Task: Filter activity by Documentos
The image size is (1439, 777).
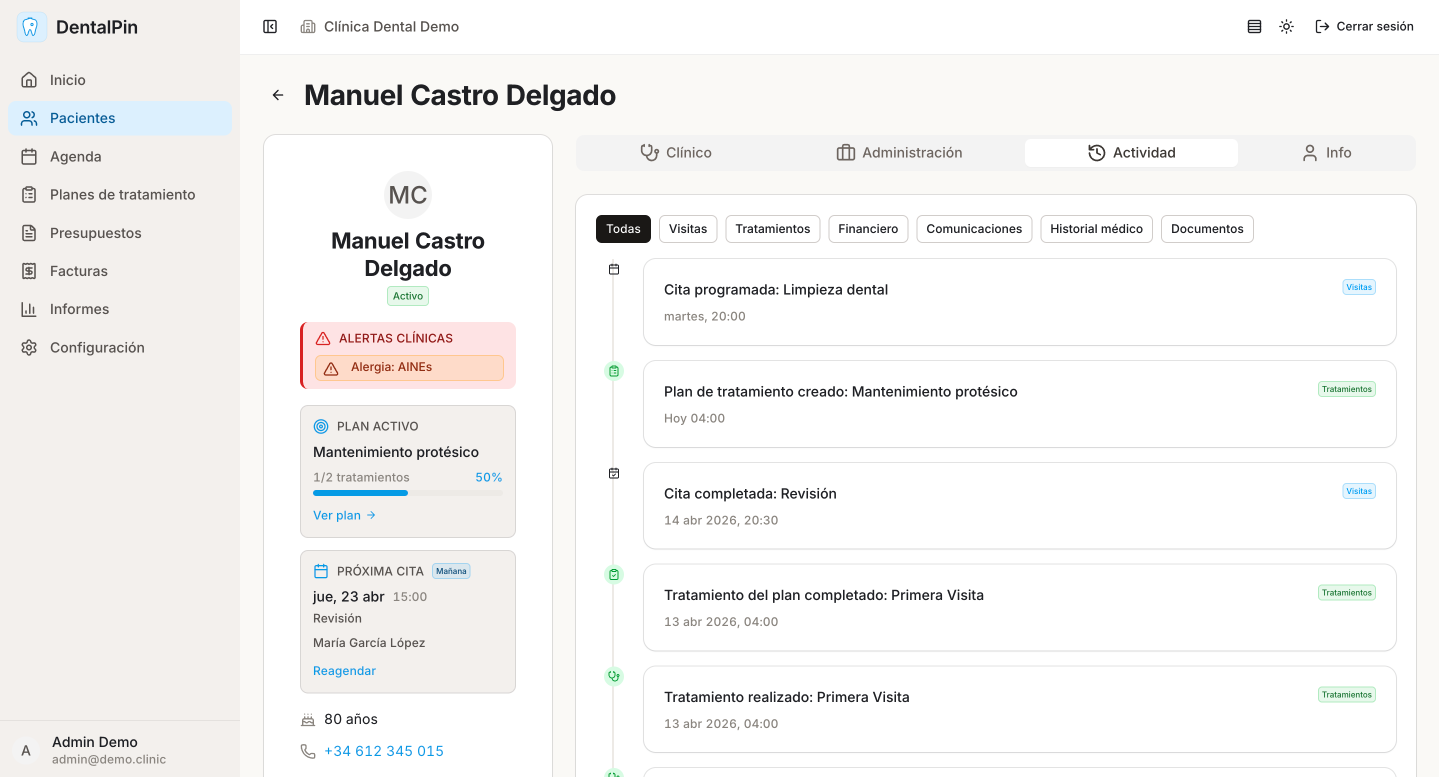Action: click(1206, 229)
